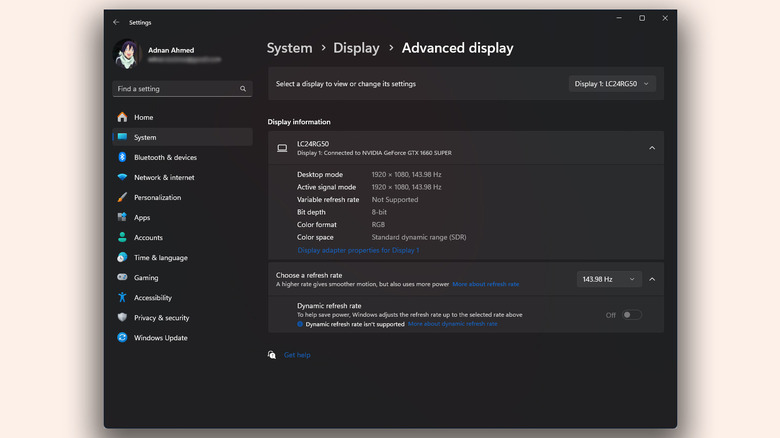Open Network & internet settings
The height and width of the screenshot is (438, 780).
coord(164,177)
